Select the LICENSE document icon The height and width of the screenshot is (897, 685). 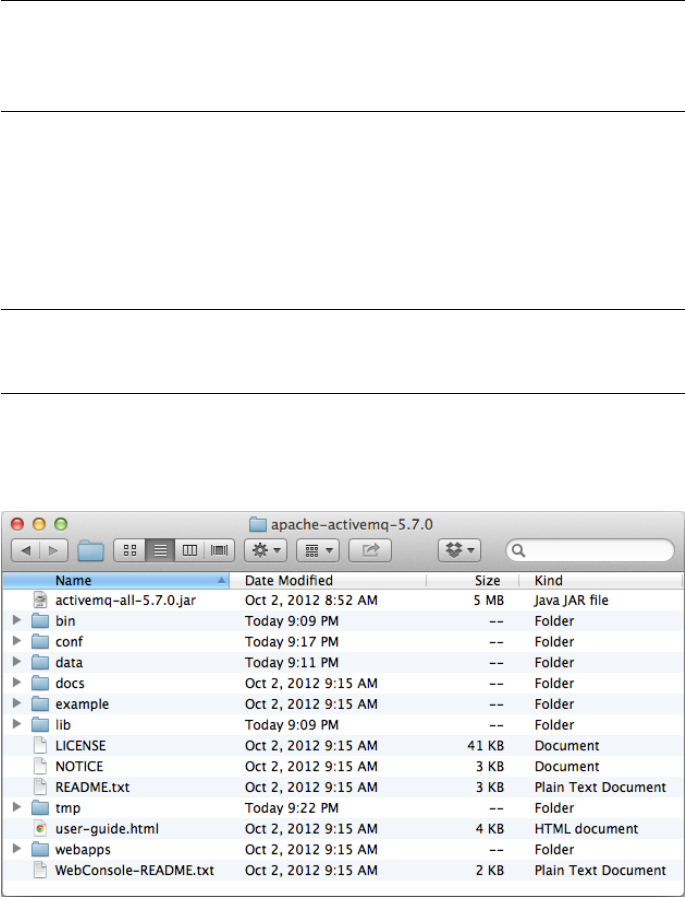coord(40,745)
